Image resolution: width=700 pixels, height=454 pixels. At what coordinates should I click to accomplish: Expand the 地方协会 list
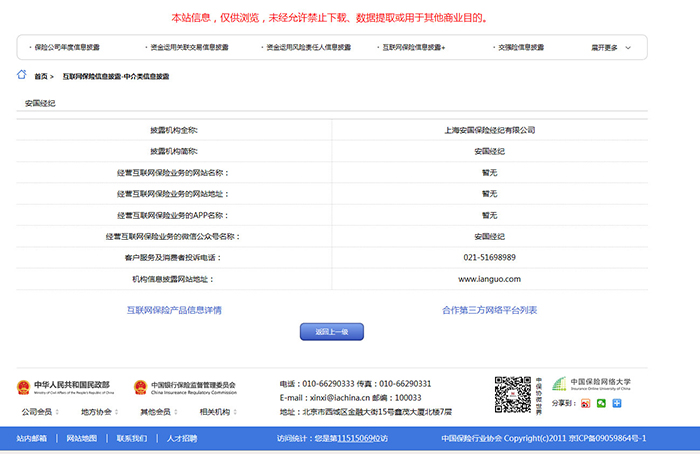point(100,412)
